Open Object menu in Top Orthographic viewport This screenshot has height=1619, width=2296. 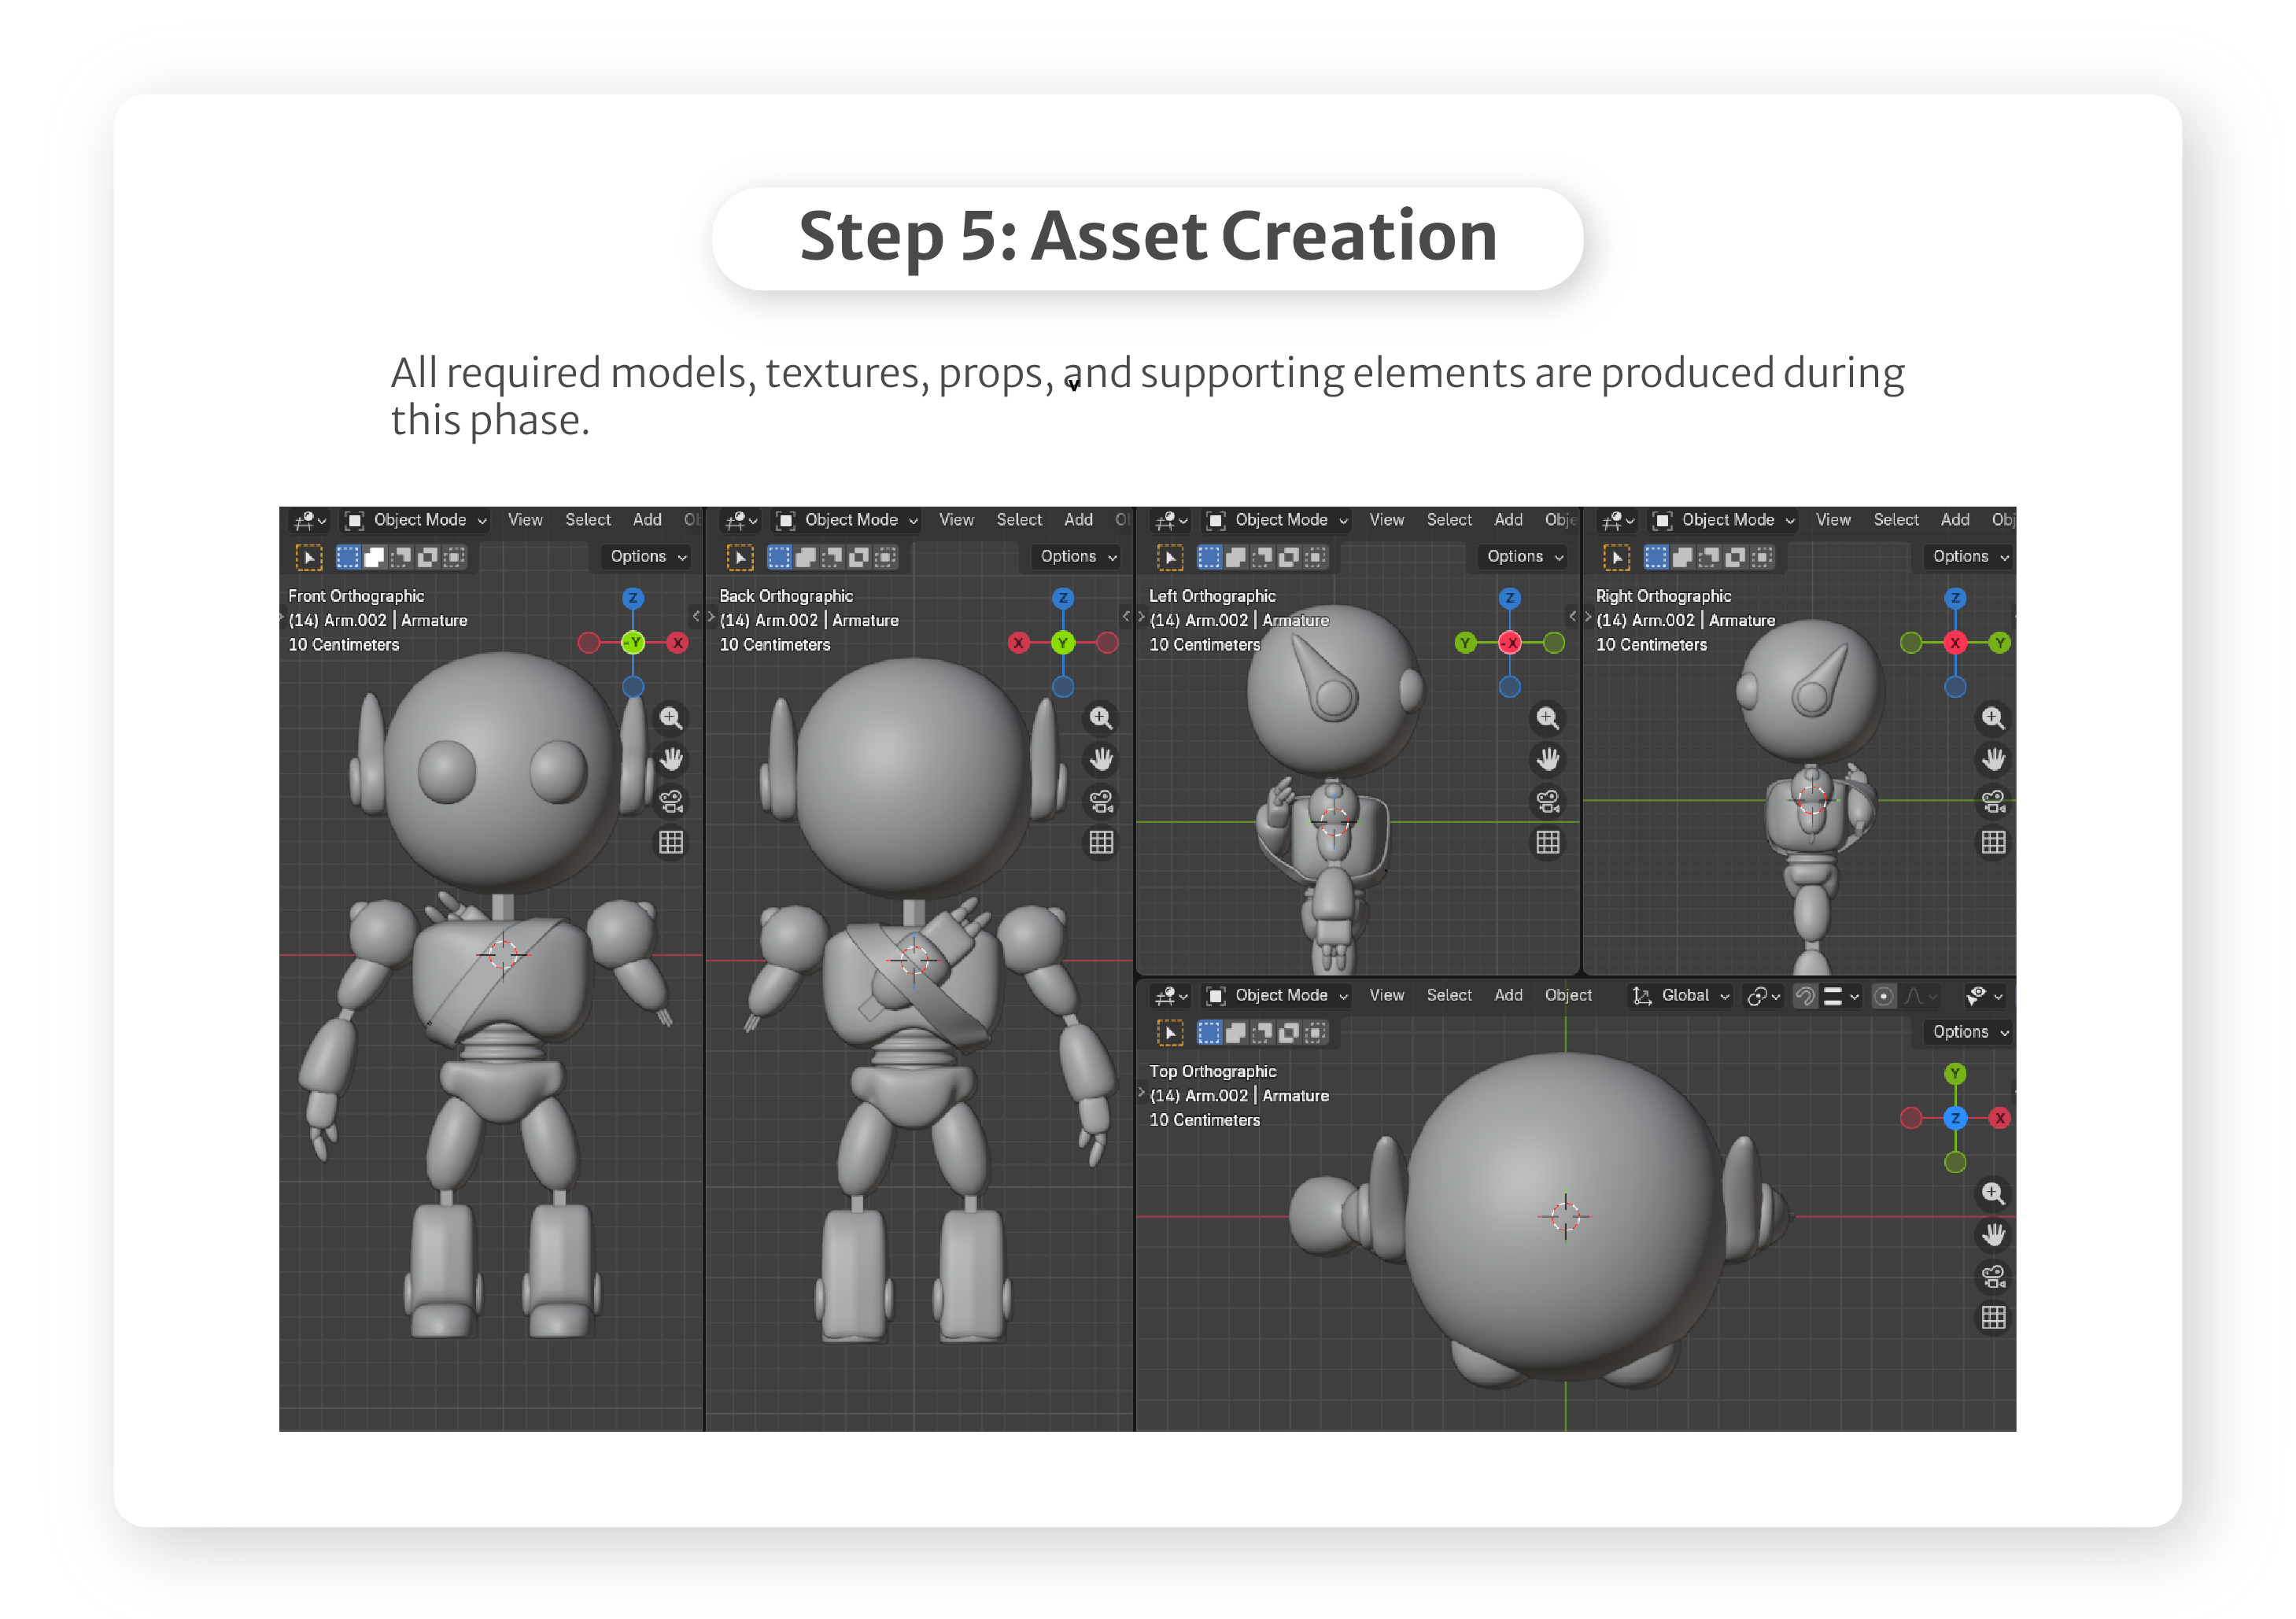[1567, 995]
